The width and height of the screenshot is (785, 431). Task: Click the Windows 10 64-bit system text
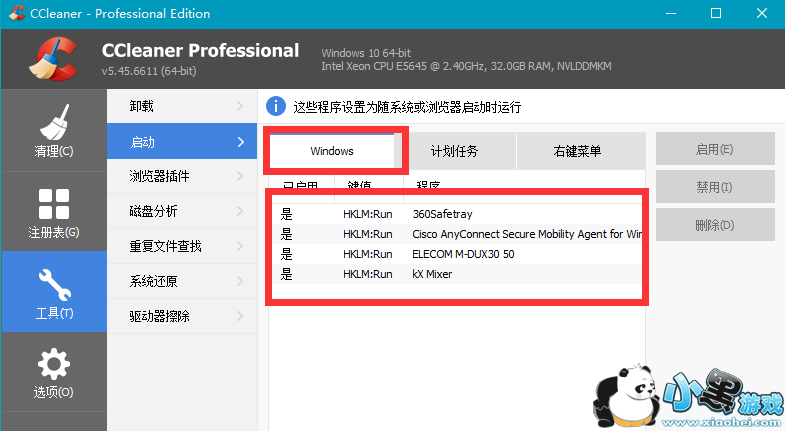366,53
